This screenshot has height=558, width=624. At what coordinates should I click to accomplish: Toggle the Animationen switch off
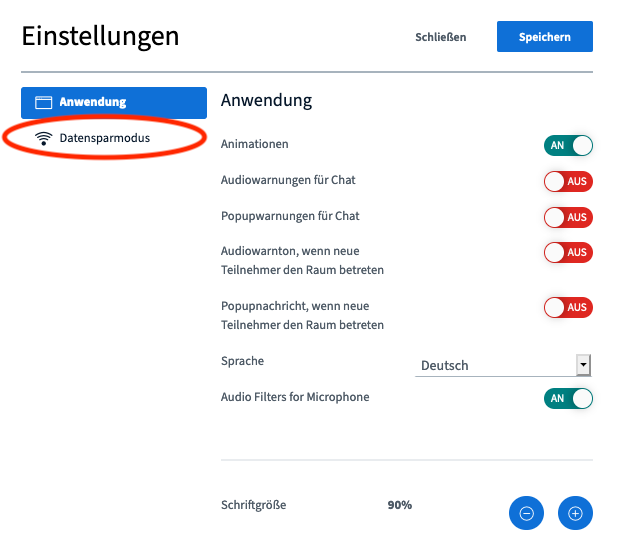568,145
